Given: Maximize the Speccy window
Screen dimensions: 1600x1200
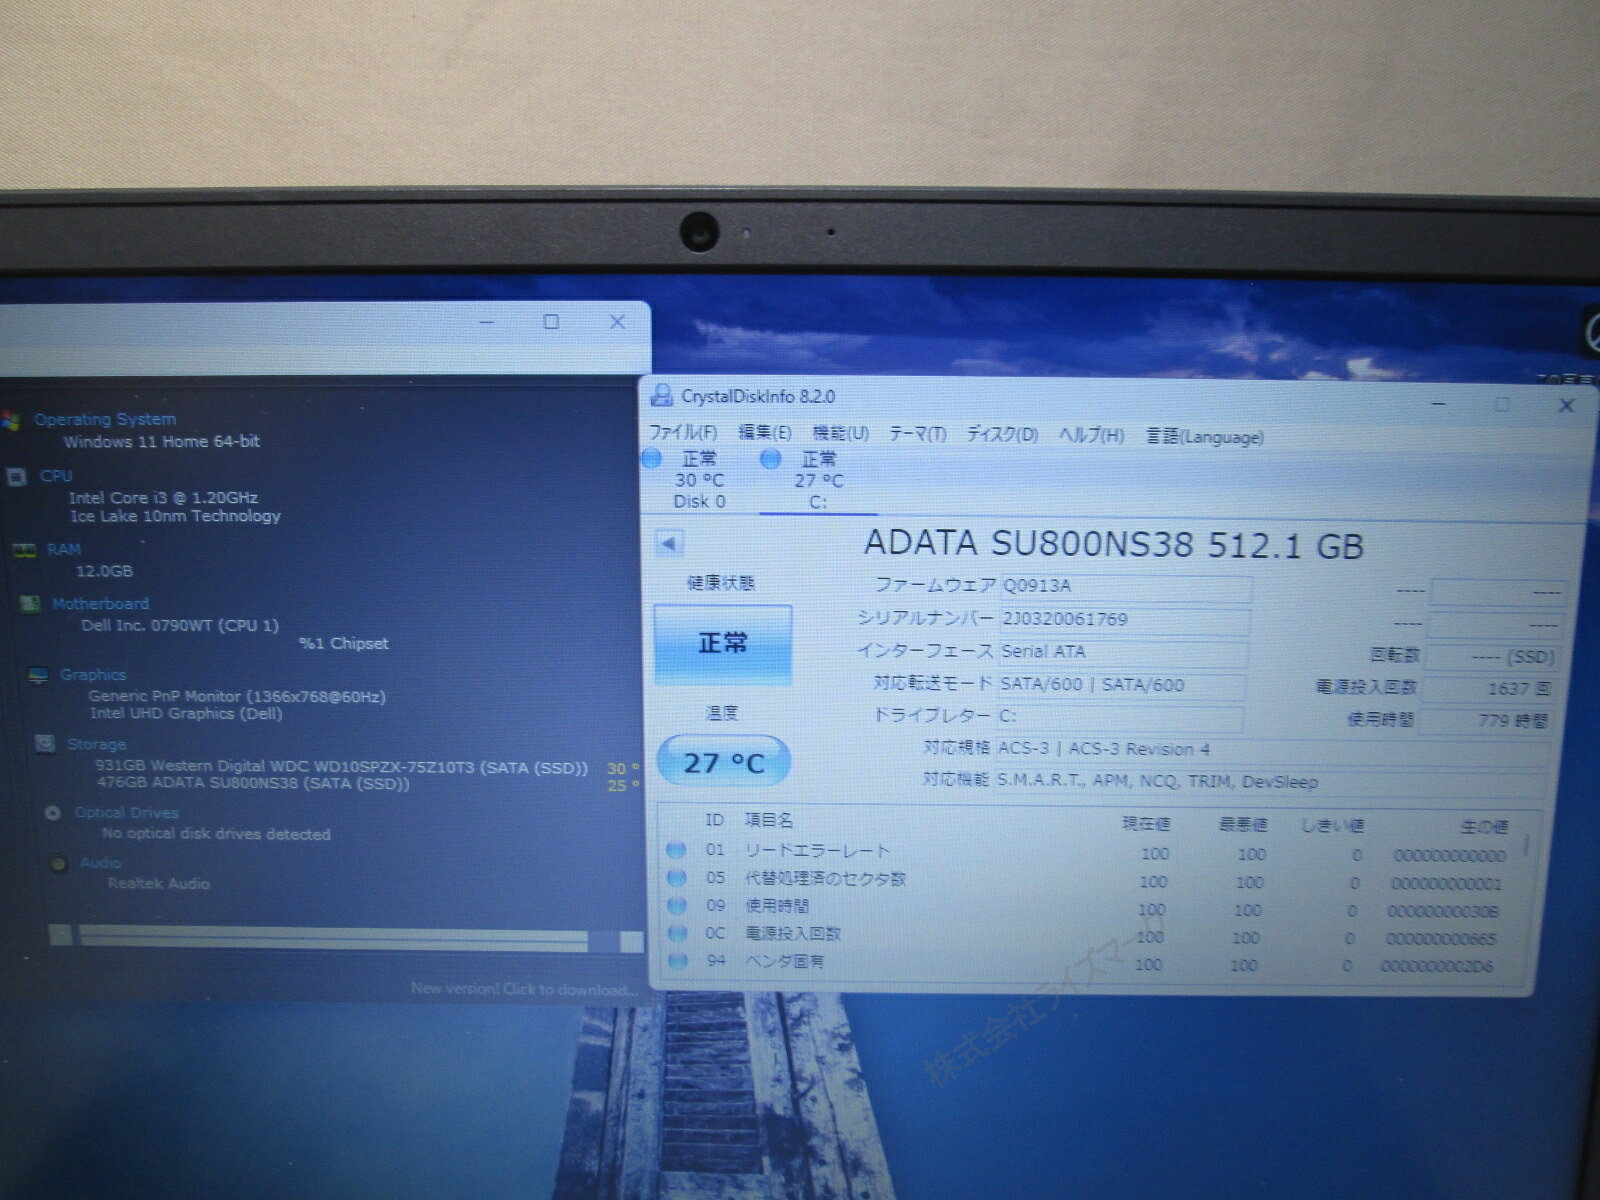Looking at the screenshot, I should pos(551,322).
